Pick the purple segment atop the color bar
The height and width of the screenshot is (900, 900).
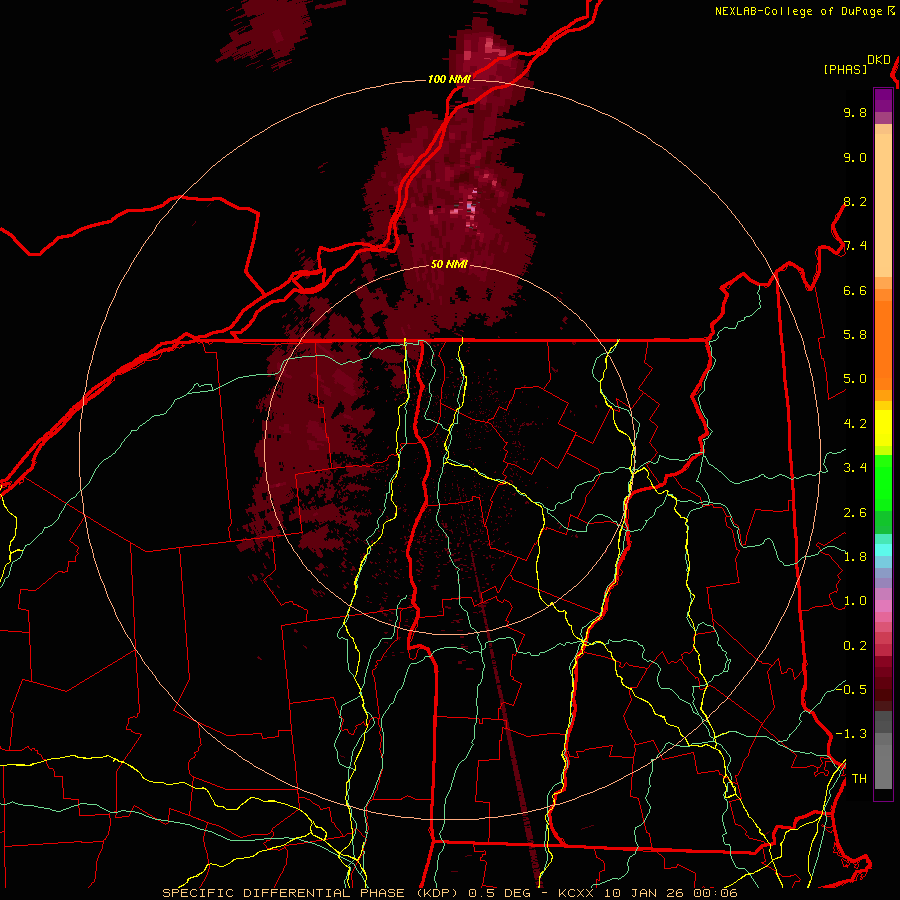pos(883,100)
